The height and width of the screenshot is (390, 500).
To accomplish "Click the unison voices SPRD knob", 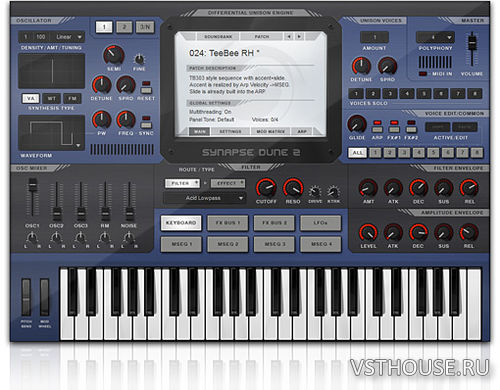I will coord(387,66).
